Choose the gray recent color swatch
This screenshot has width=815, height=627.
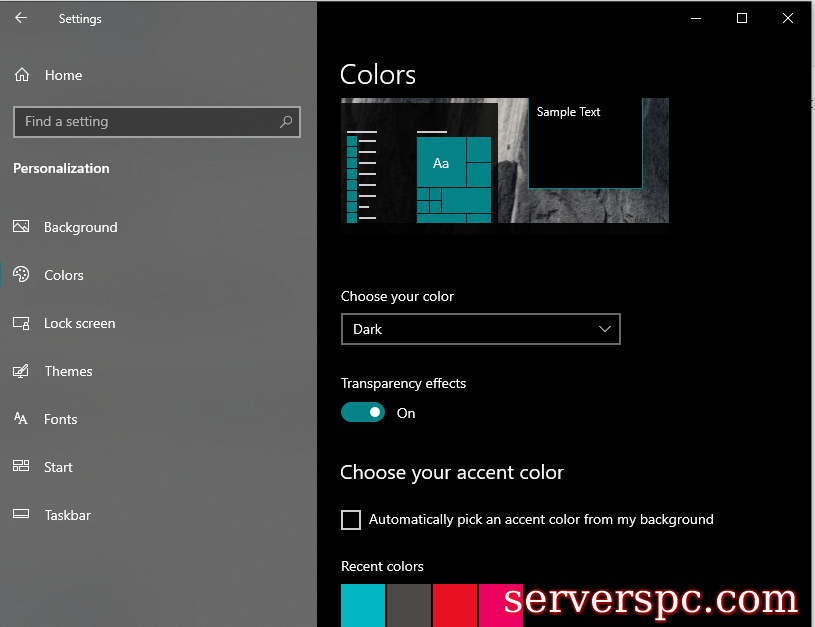[x=408, y=606]
